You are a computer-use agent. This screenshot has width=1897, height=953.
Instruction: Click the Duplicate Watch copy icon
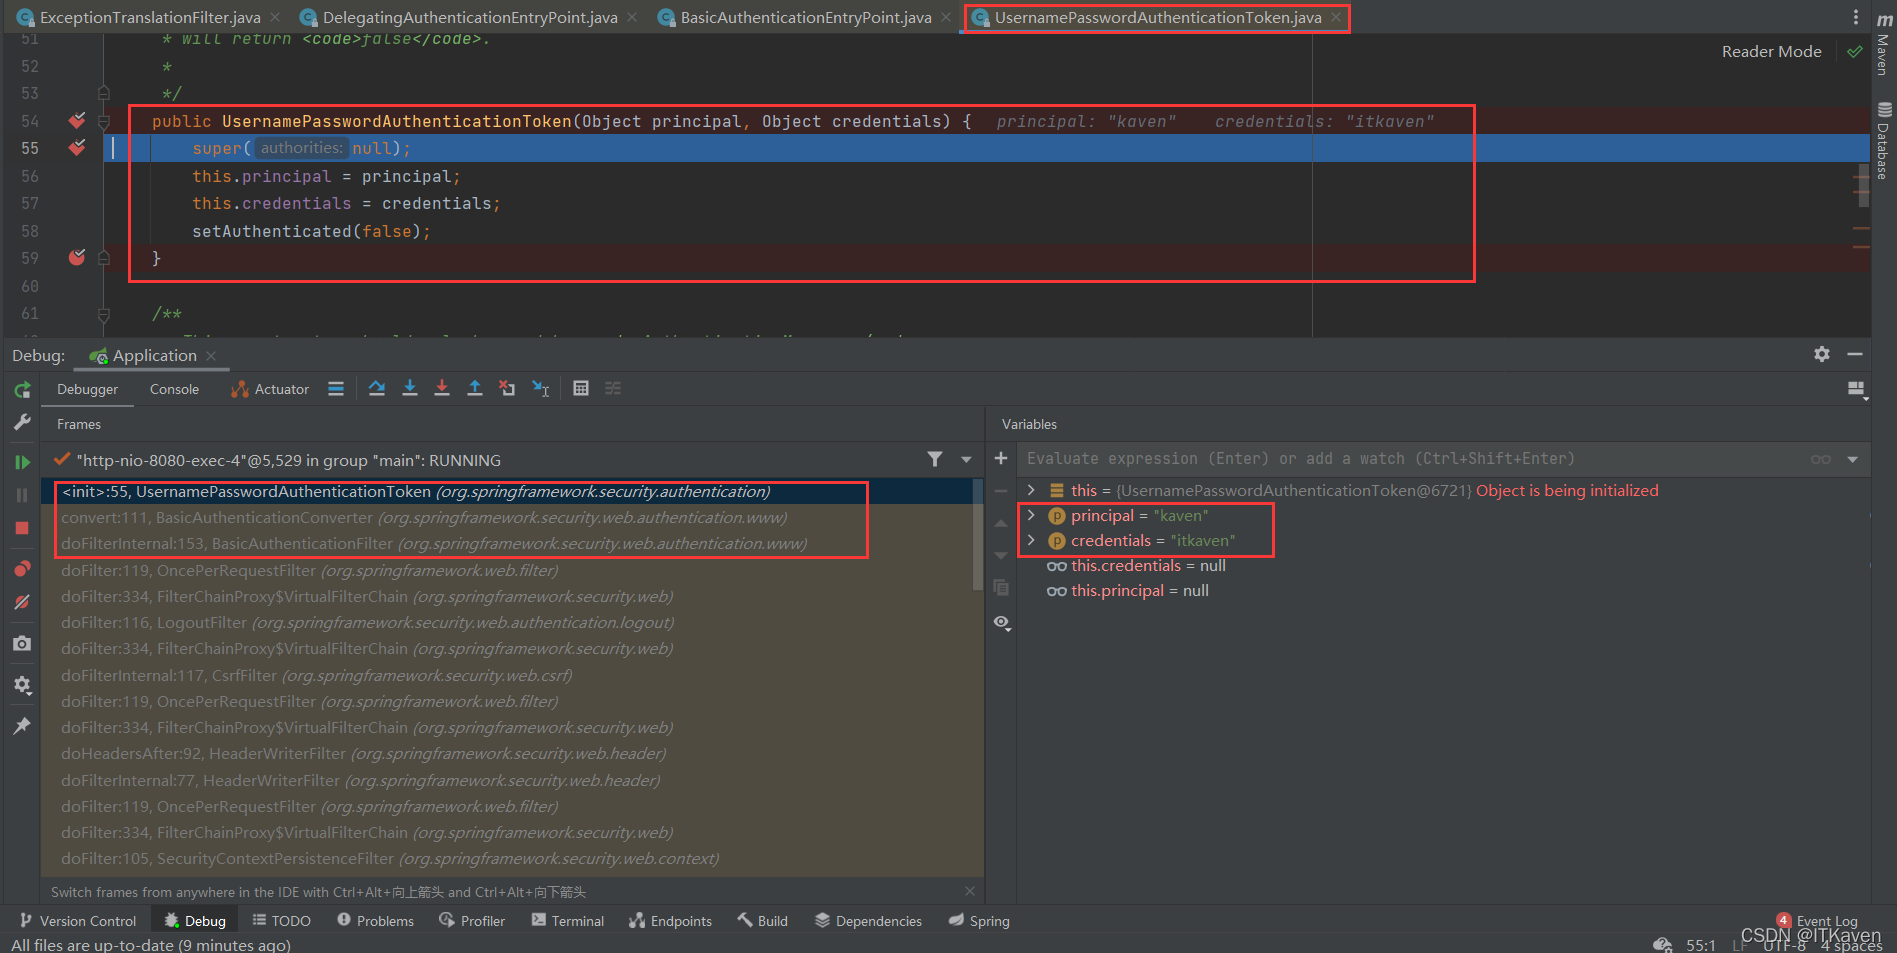coord(1001,588)
